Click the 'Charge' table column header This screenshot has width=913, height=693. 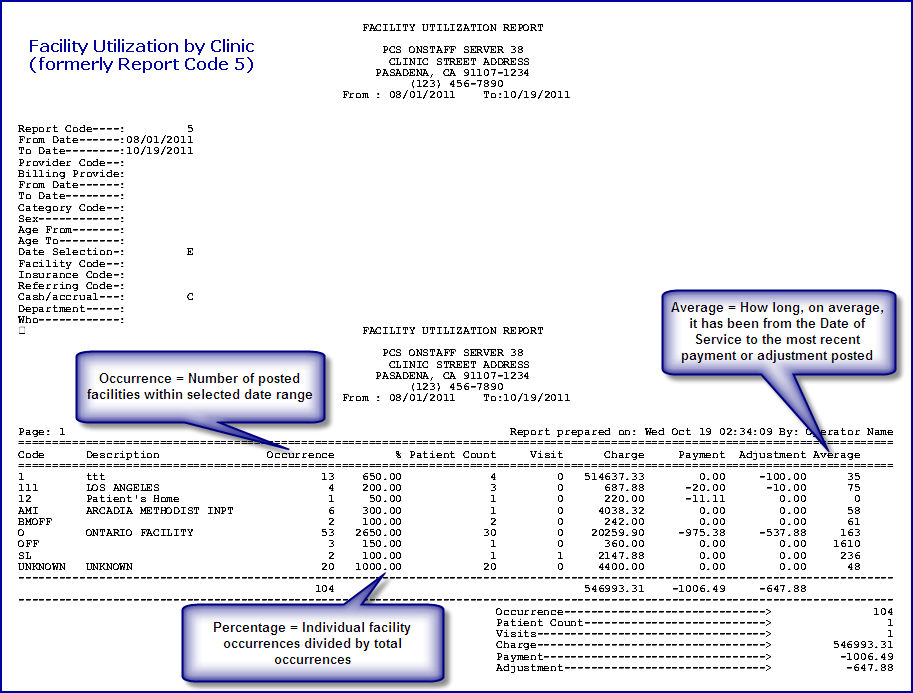click(x=624, y=455)
